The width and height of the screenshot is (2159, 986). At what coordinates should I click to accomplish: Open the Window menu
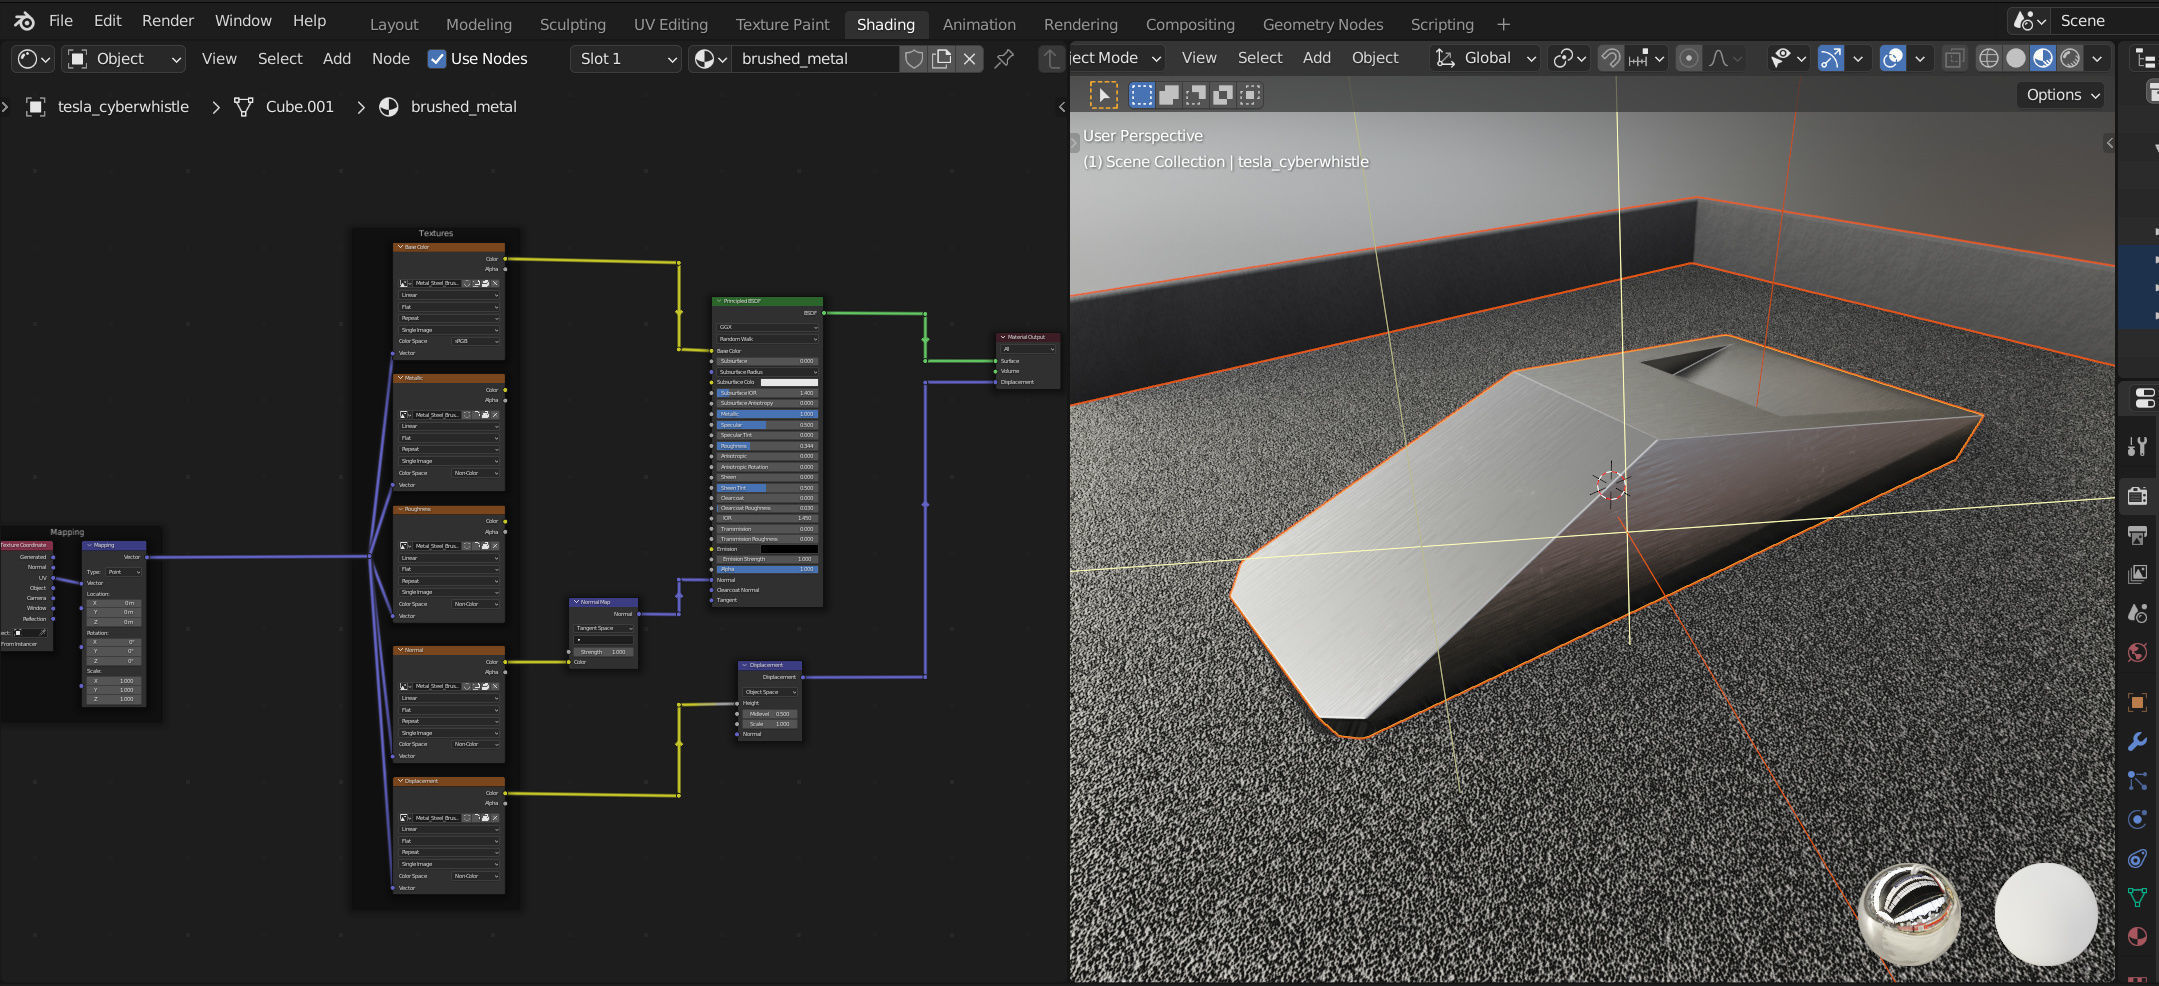[x=243, y=21]
